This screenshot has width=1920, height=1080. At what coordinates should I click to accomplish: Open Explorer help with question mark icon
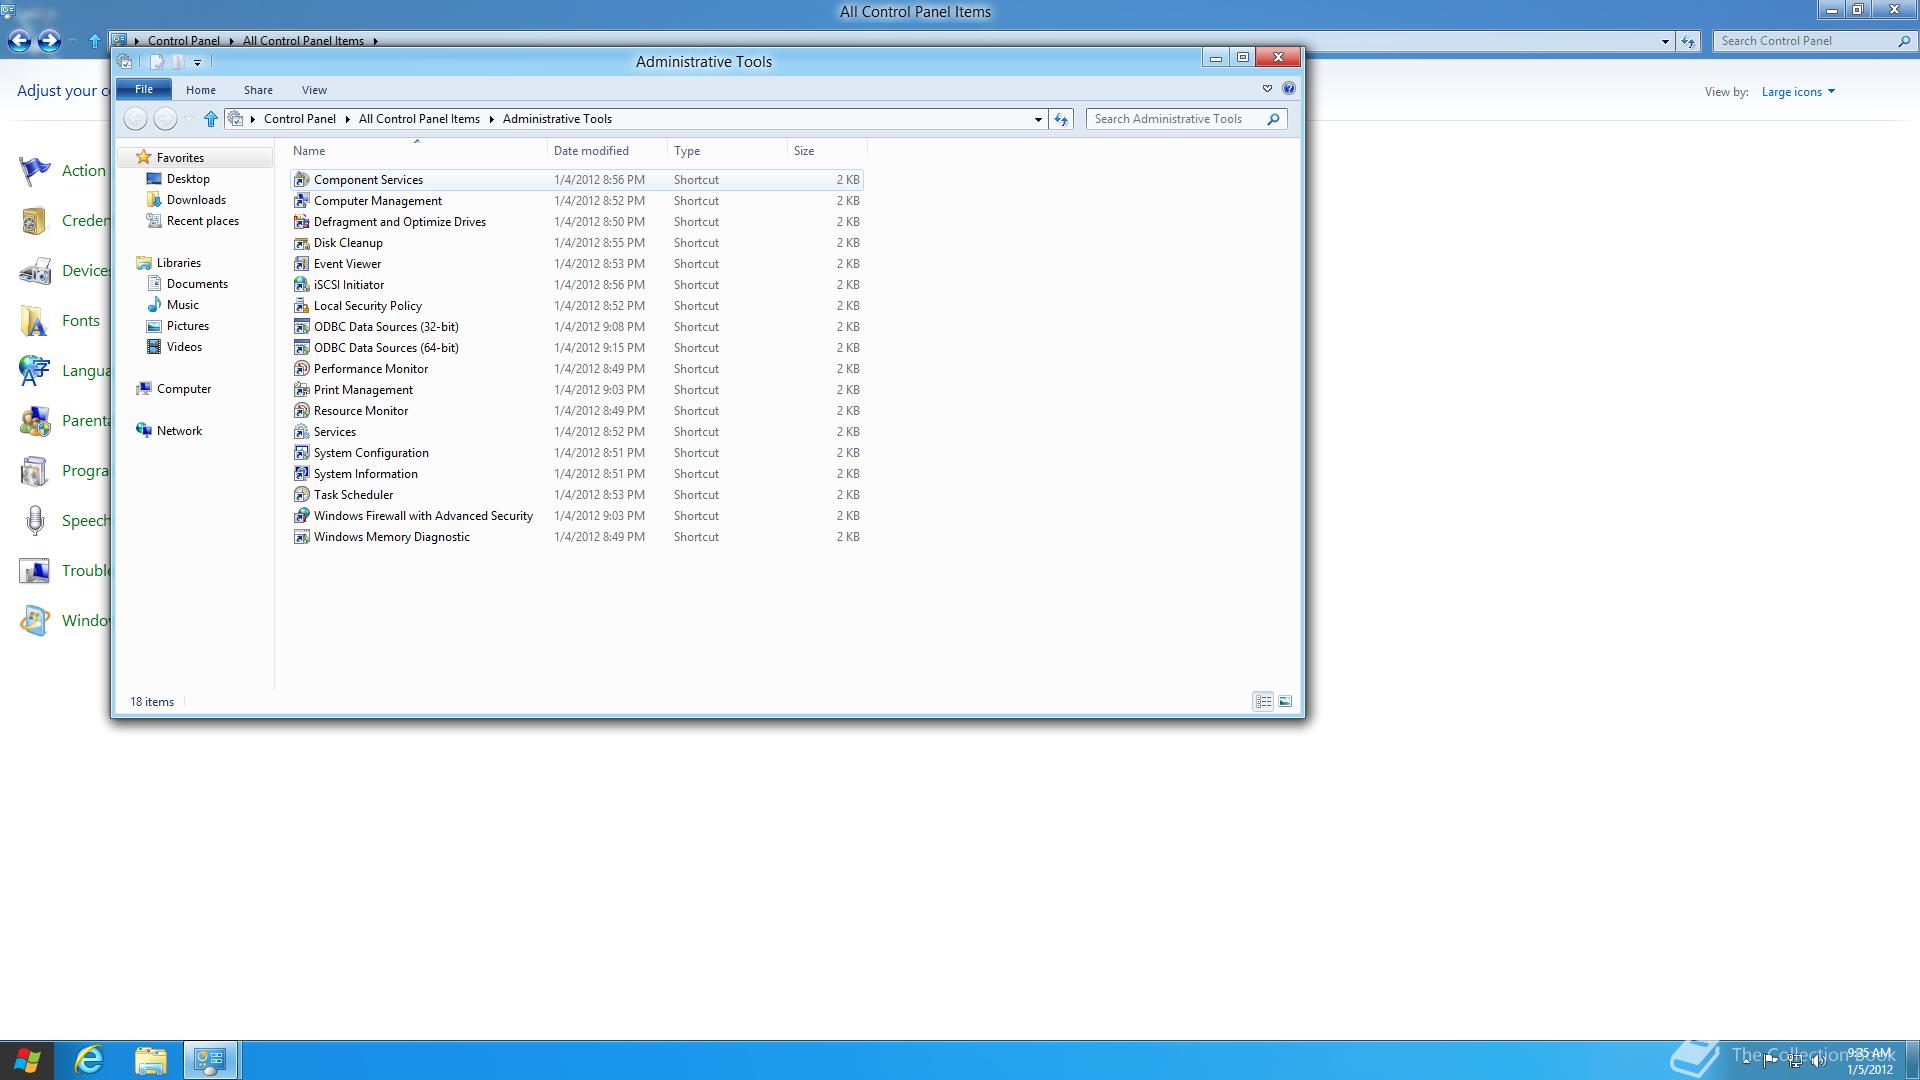click(x=1289, y=89)
